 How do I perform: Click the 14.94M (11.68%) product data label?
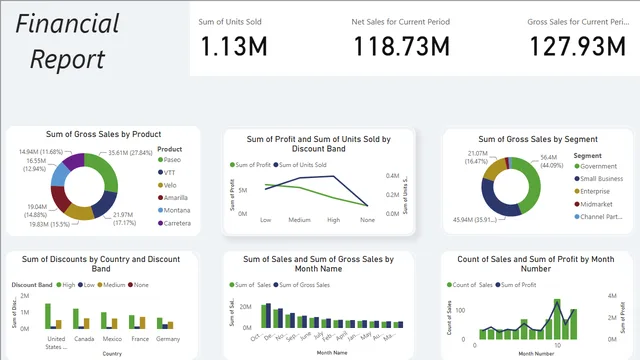point(41,152)
